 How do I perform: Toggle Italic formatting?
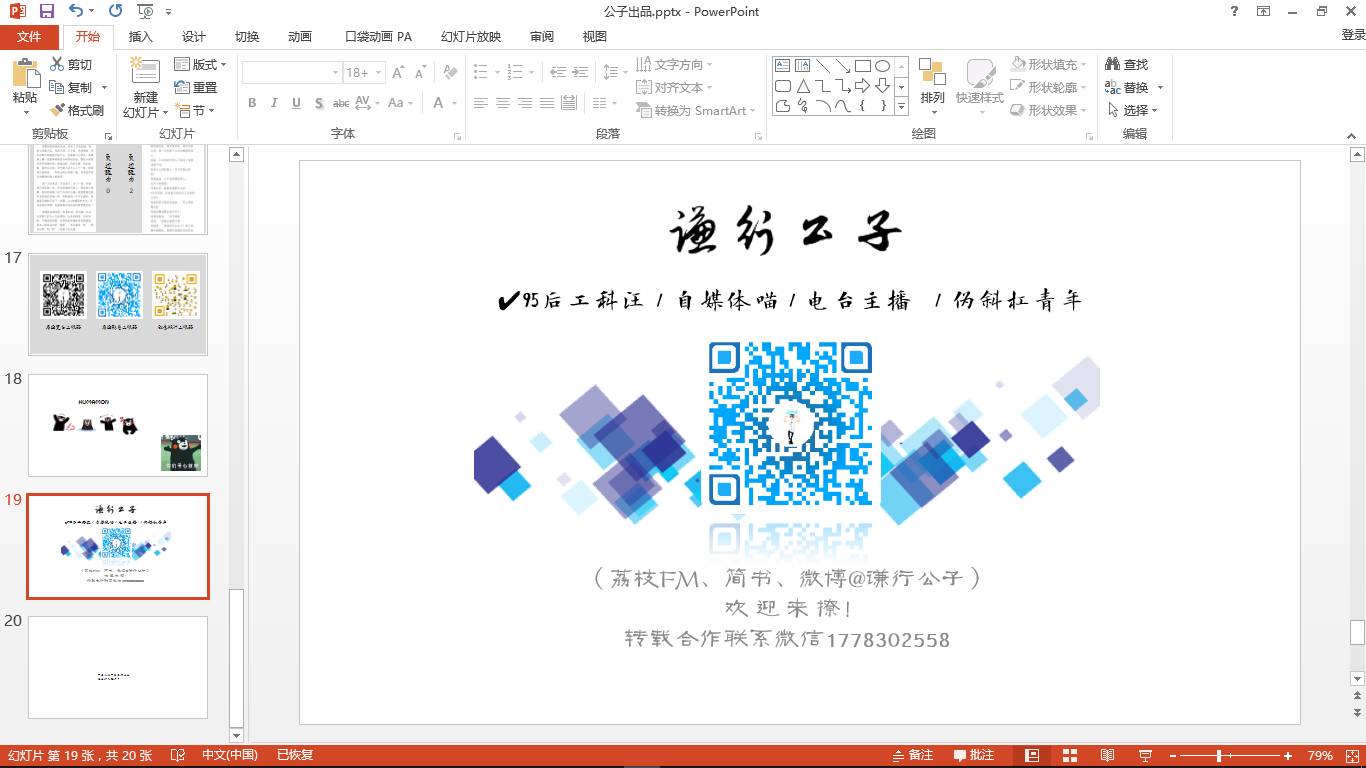pos(274,103)
